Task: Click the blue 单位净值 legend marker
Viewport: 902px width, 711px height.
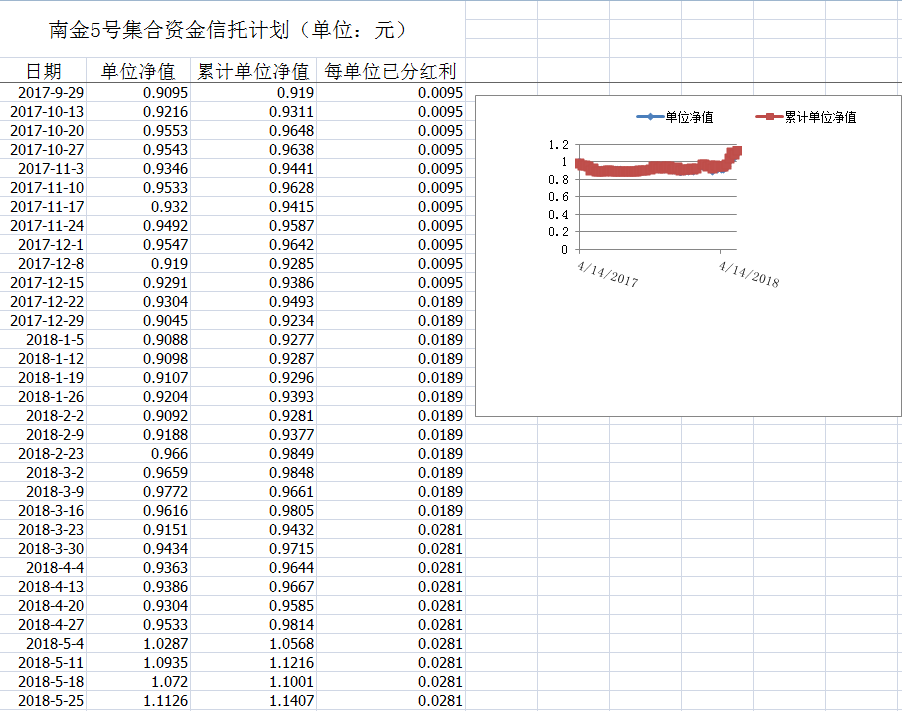Action: 650,117
